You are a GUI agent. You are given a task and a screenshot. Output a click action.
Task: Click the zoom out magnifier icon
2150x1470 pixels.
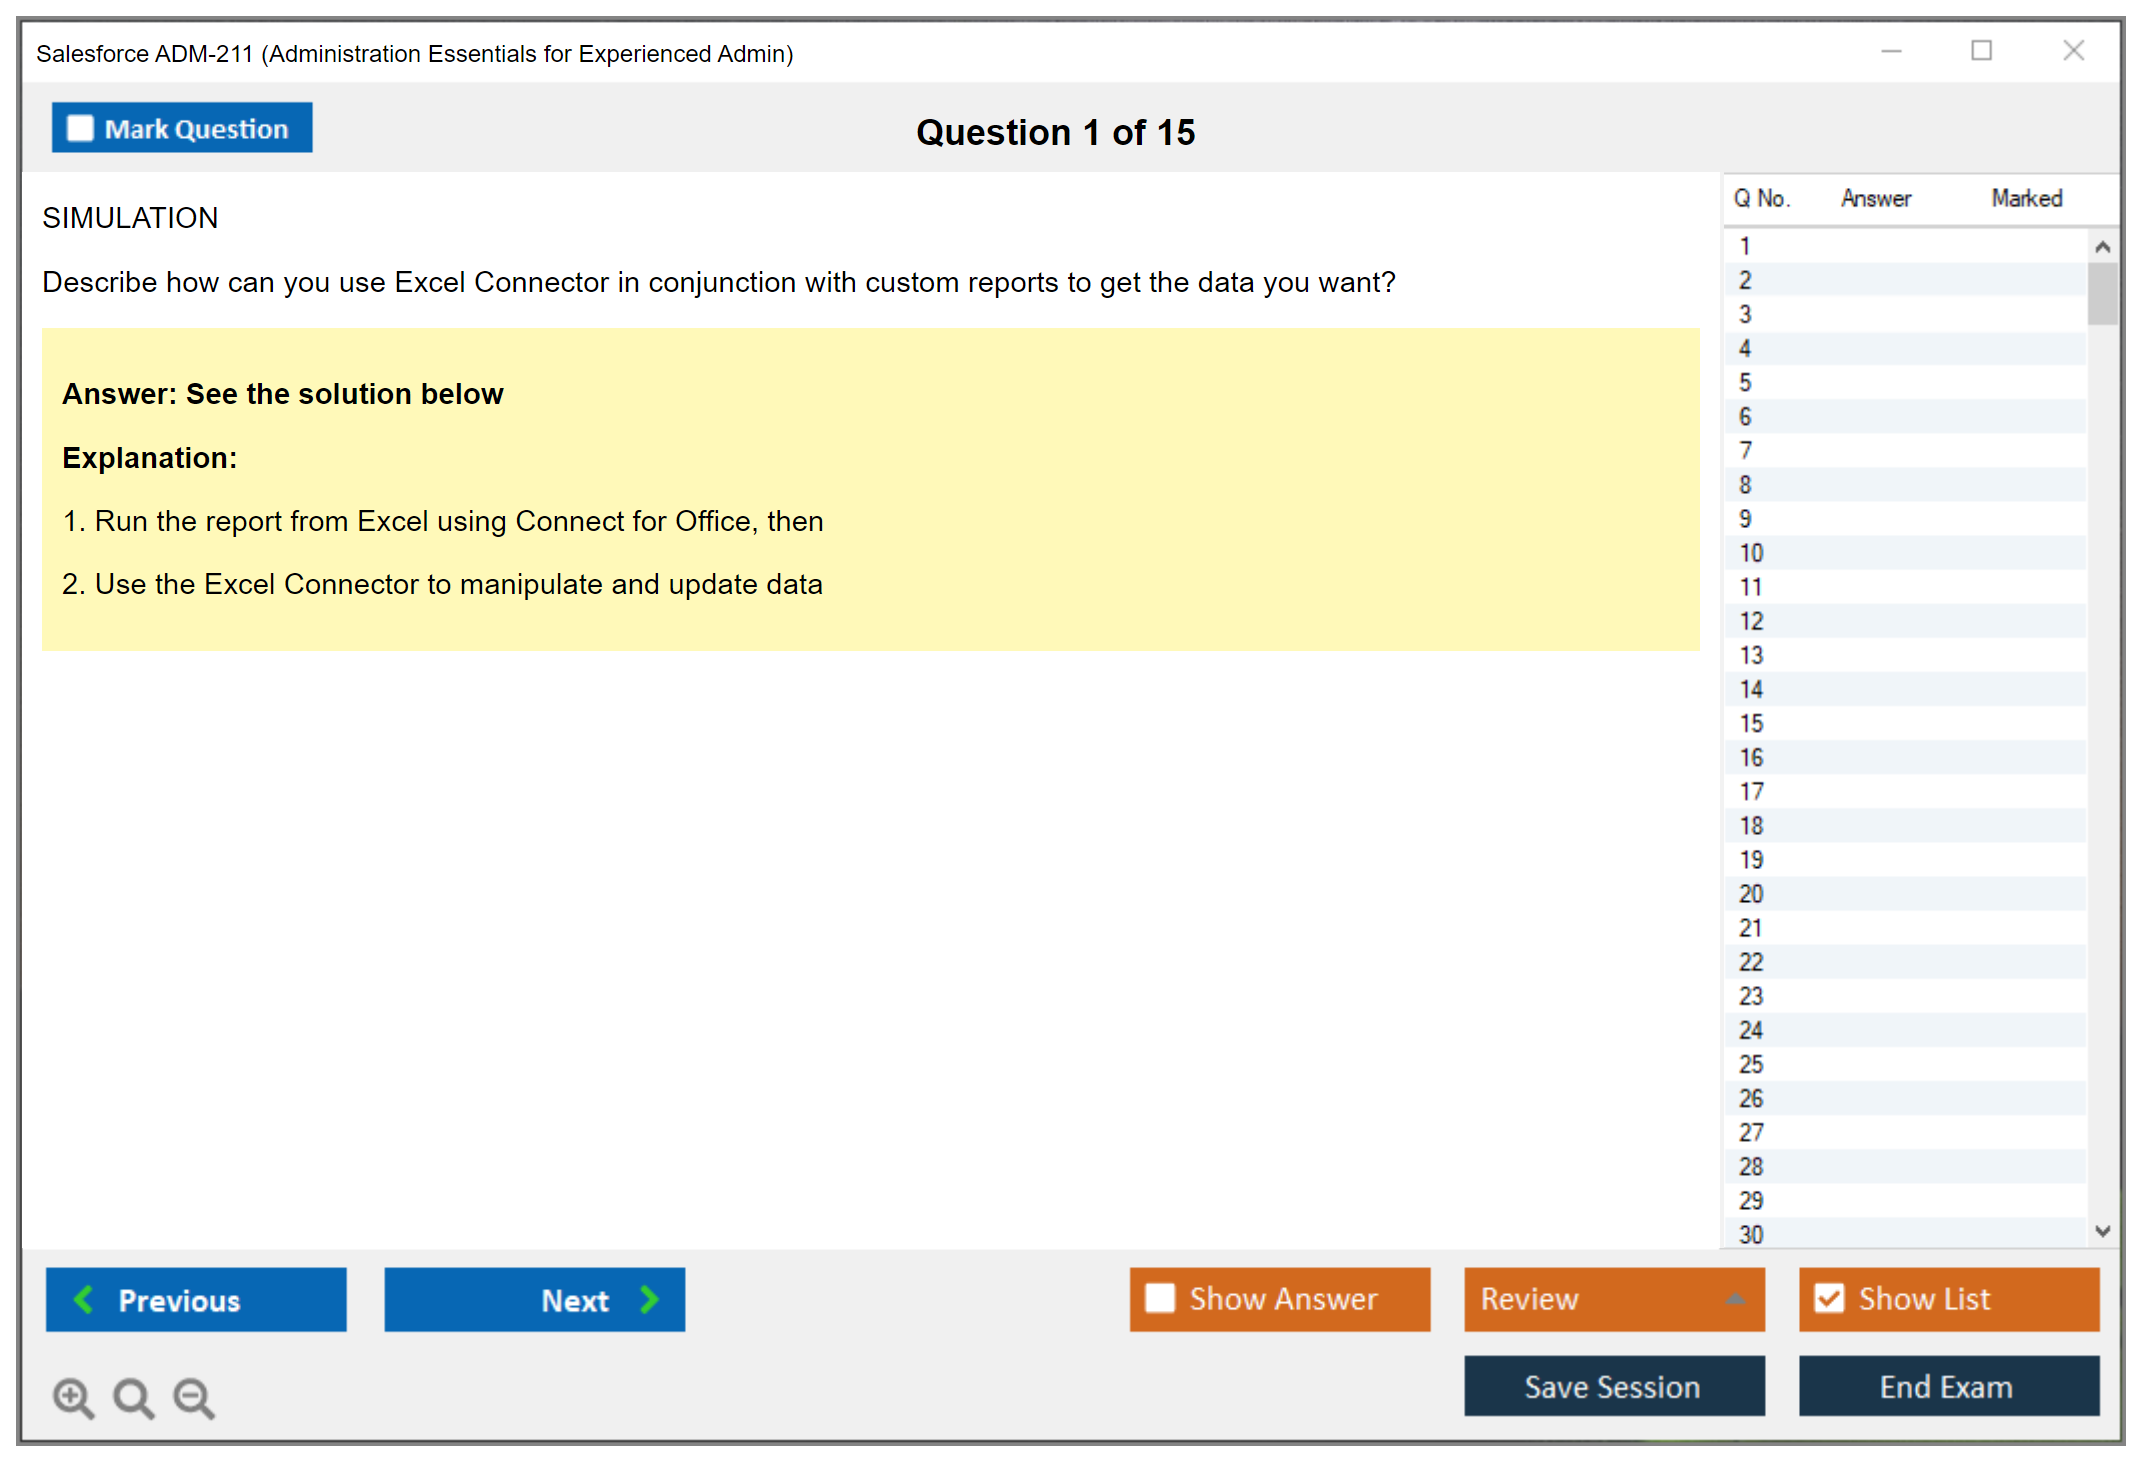194,1397
